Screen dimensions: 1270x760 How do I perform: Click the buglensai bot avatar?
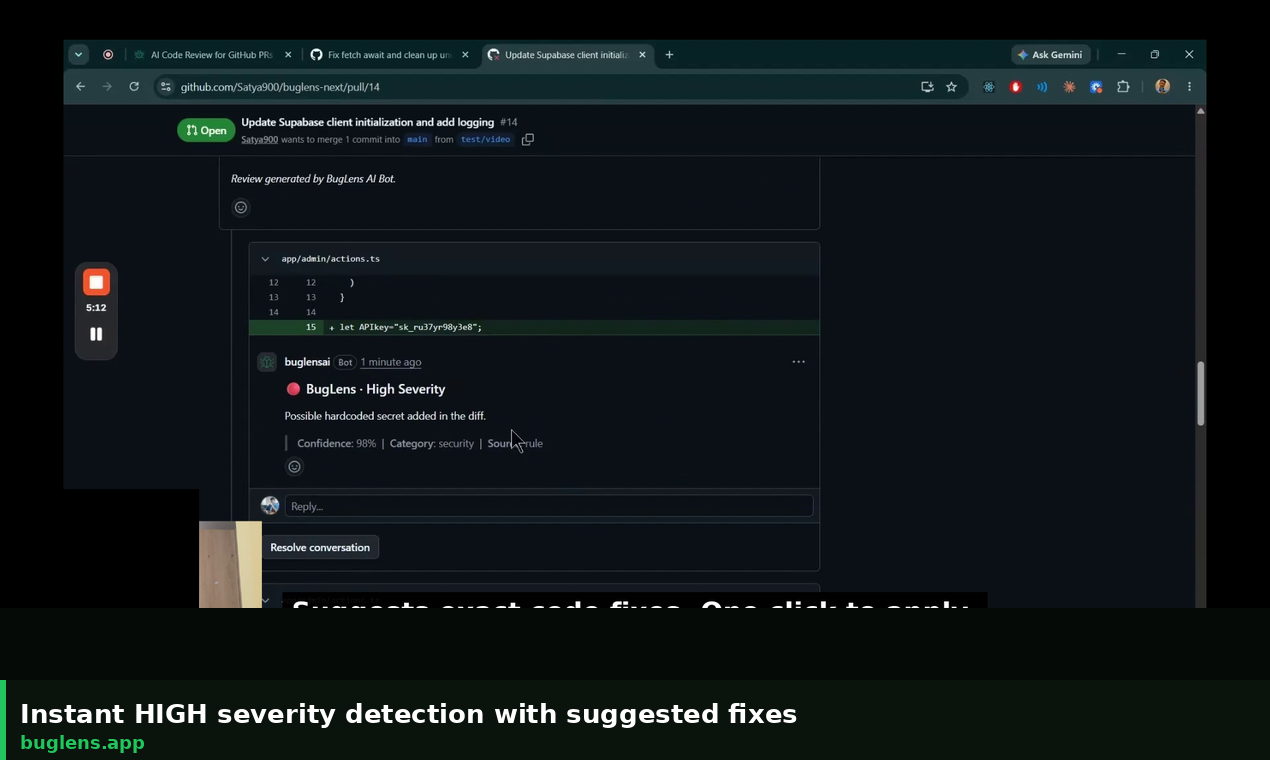click(x=267, y=362)
